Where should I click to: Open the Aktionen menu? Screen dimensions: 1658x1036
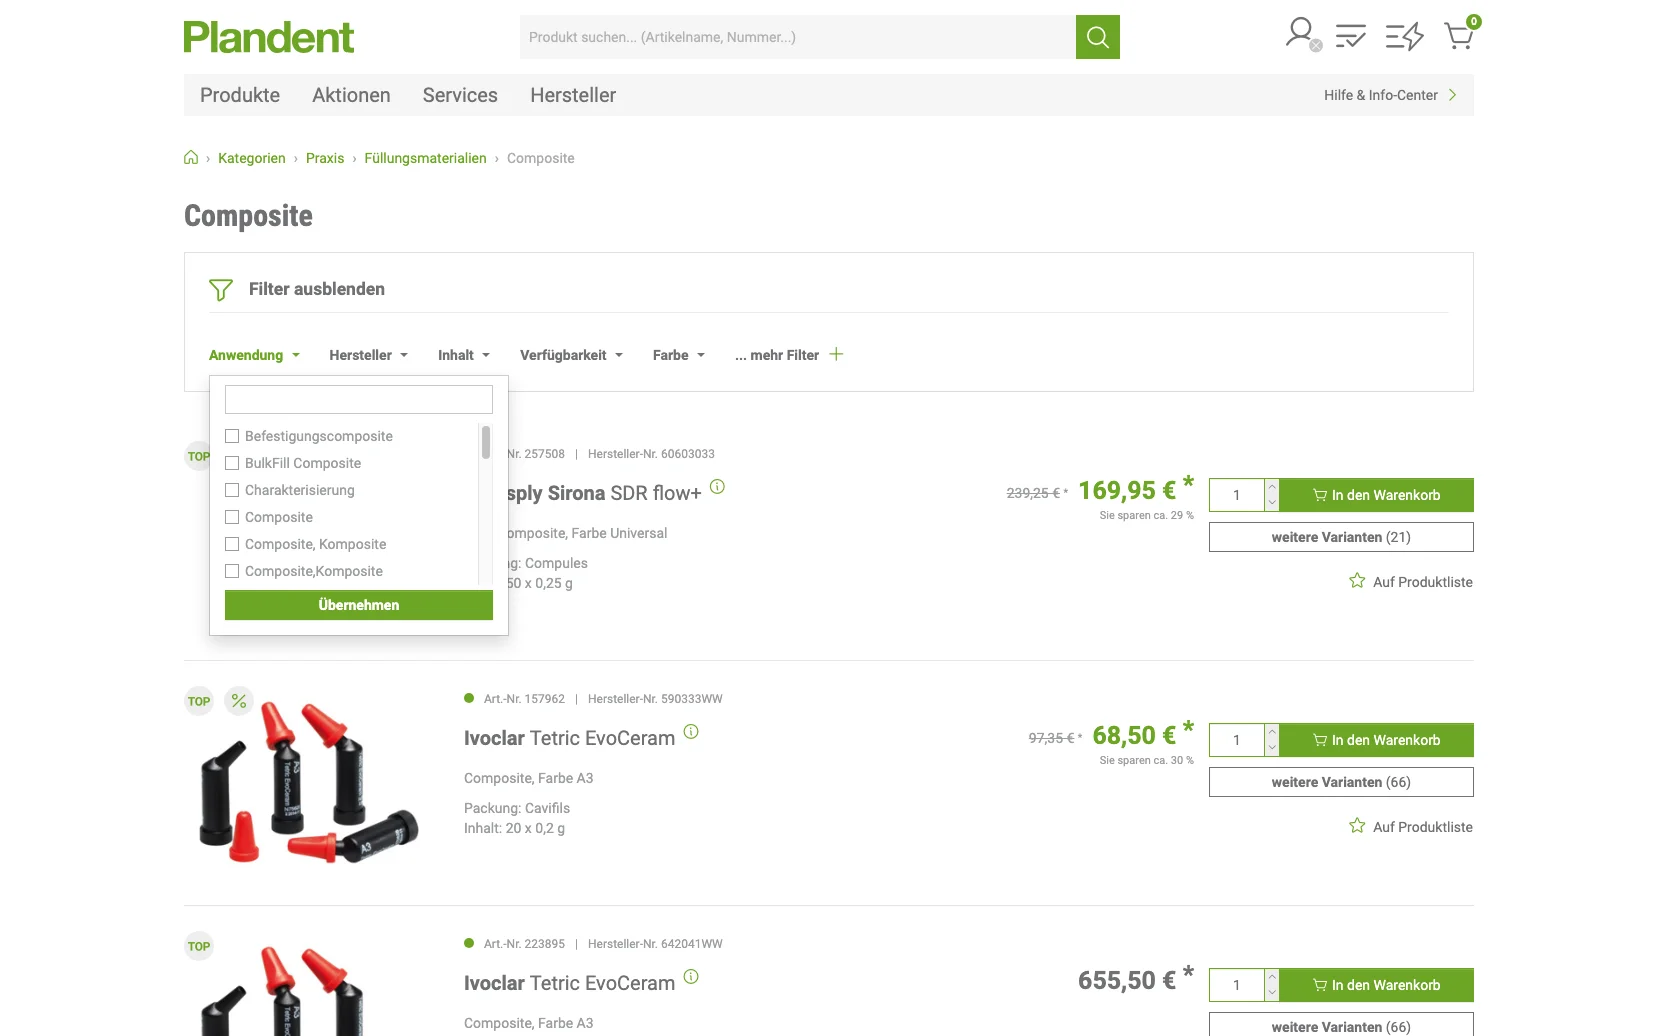point(351,95)
